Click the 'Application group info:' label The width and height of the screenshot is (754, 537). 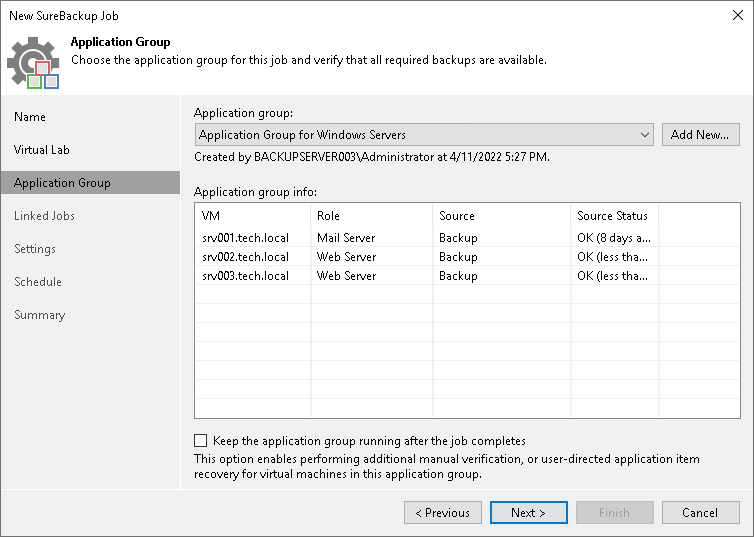[255, 192]
